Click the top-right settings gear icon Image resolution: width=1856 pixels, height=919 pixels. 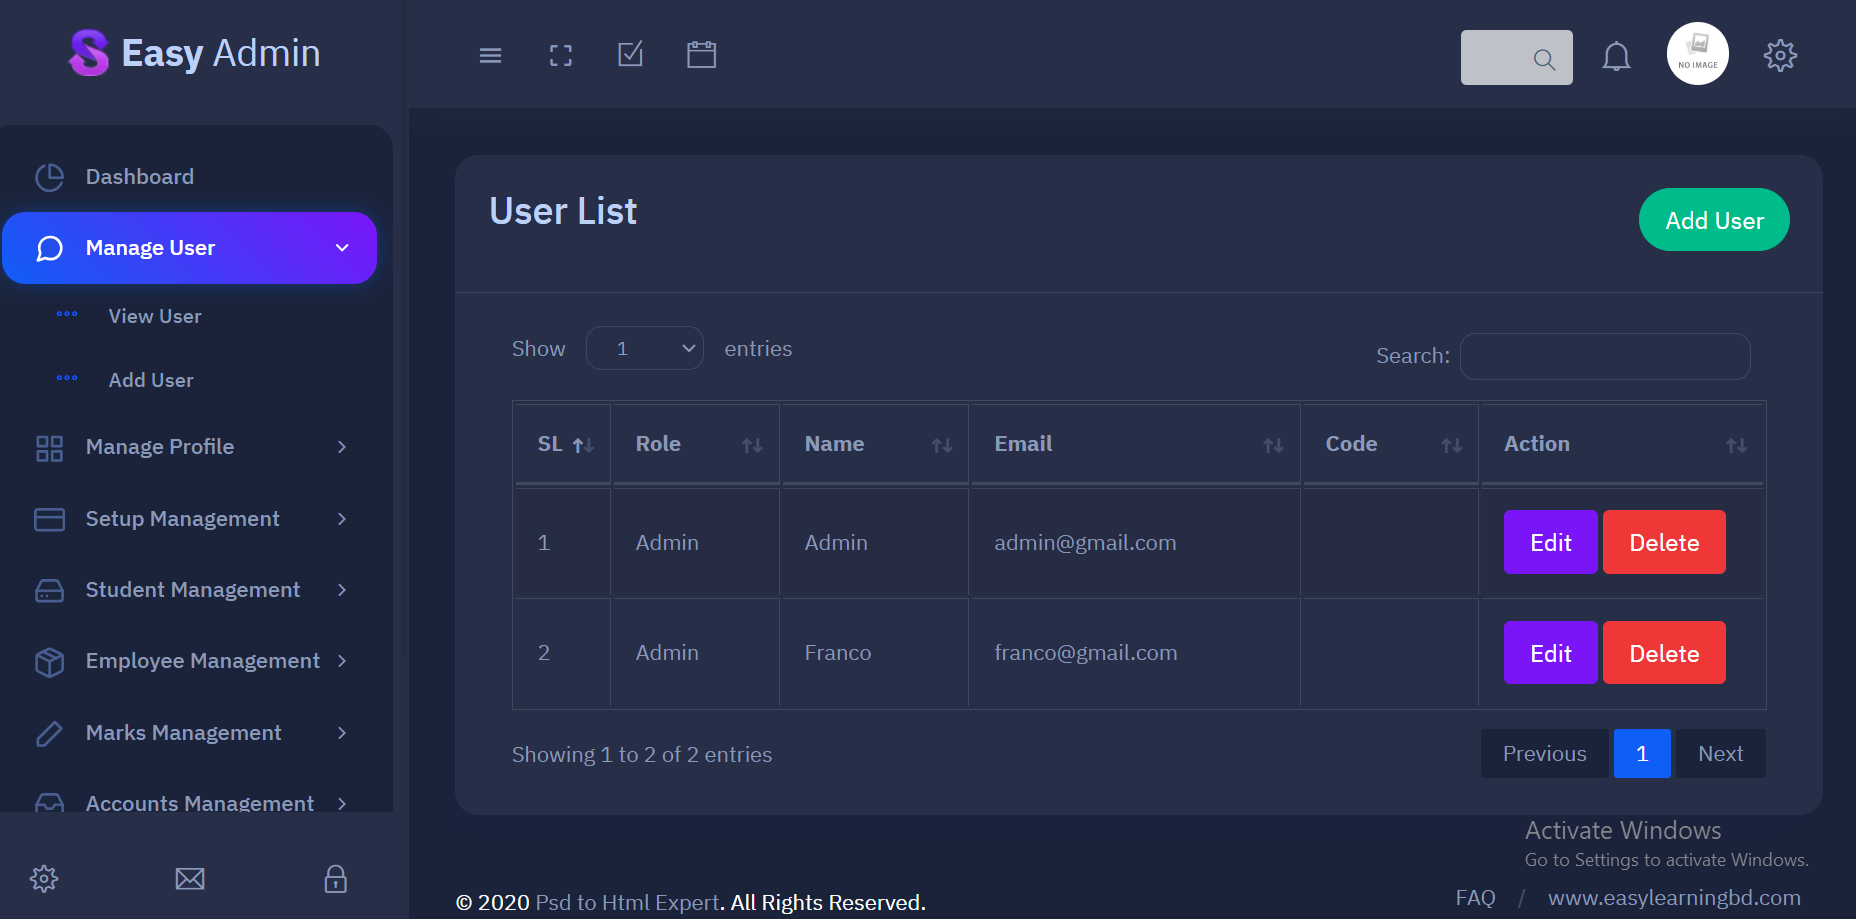click(1780, 56)
